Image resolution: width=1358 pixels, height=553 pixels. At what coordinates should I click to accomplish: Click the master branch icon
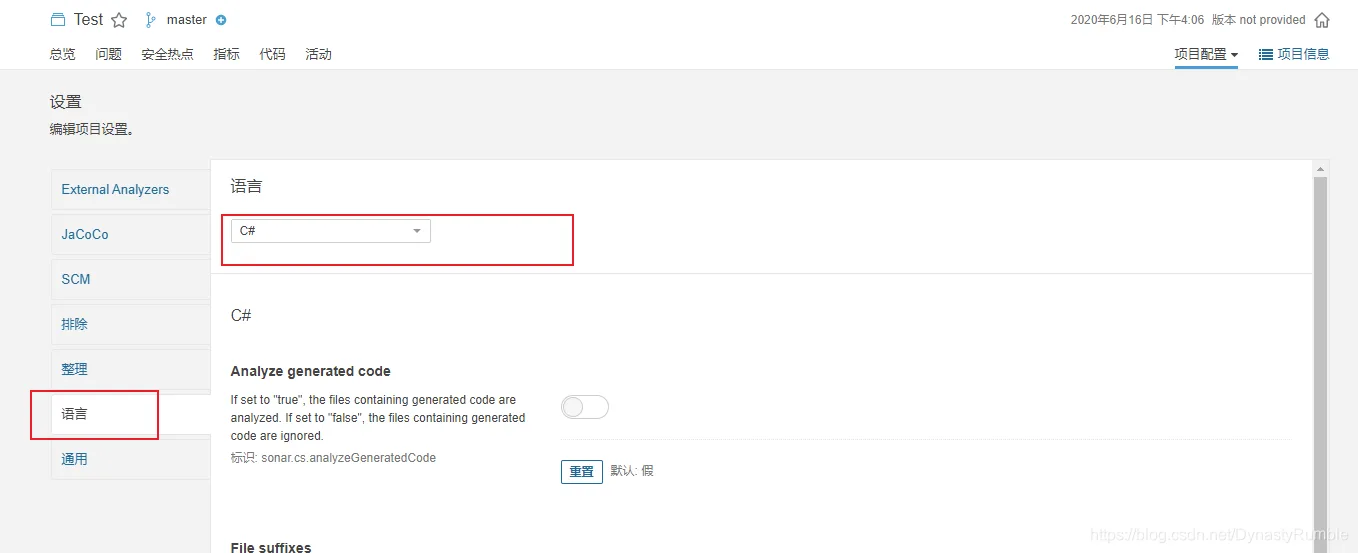click(151, 20)
